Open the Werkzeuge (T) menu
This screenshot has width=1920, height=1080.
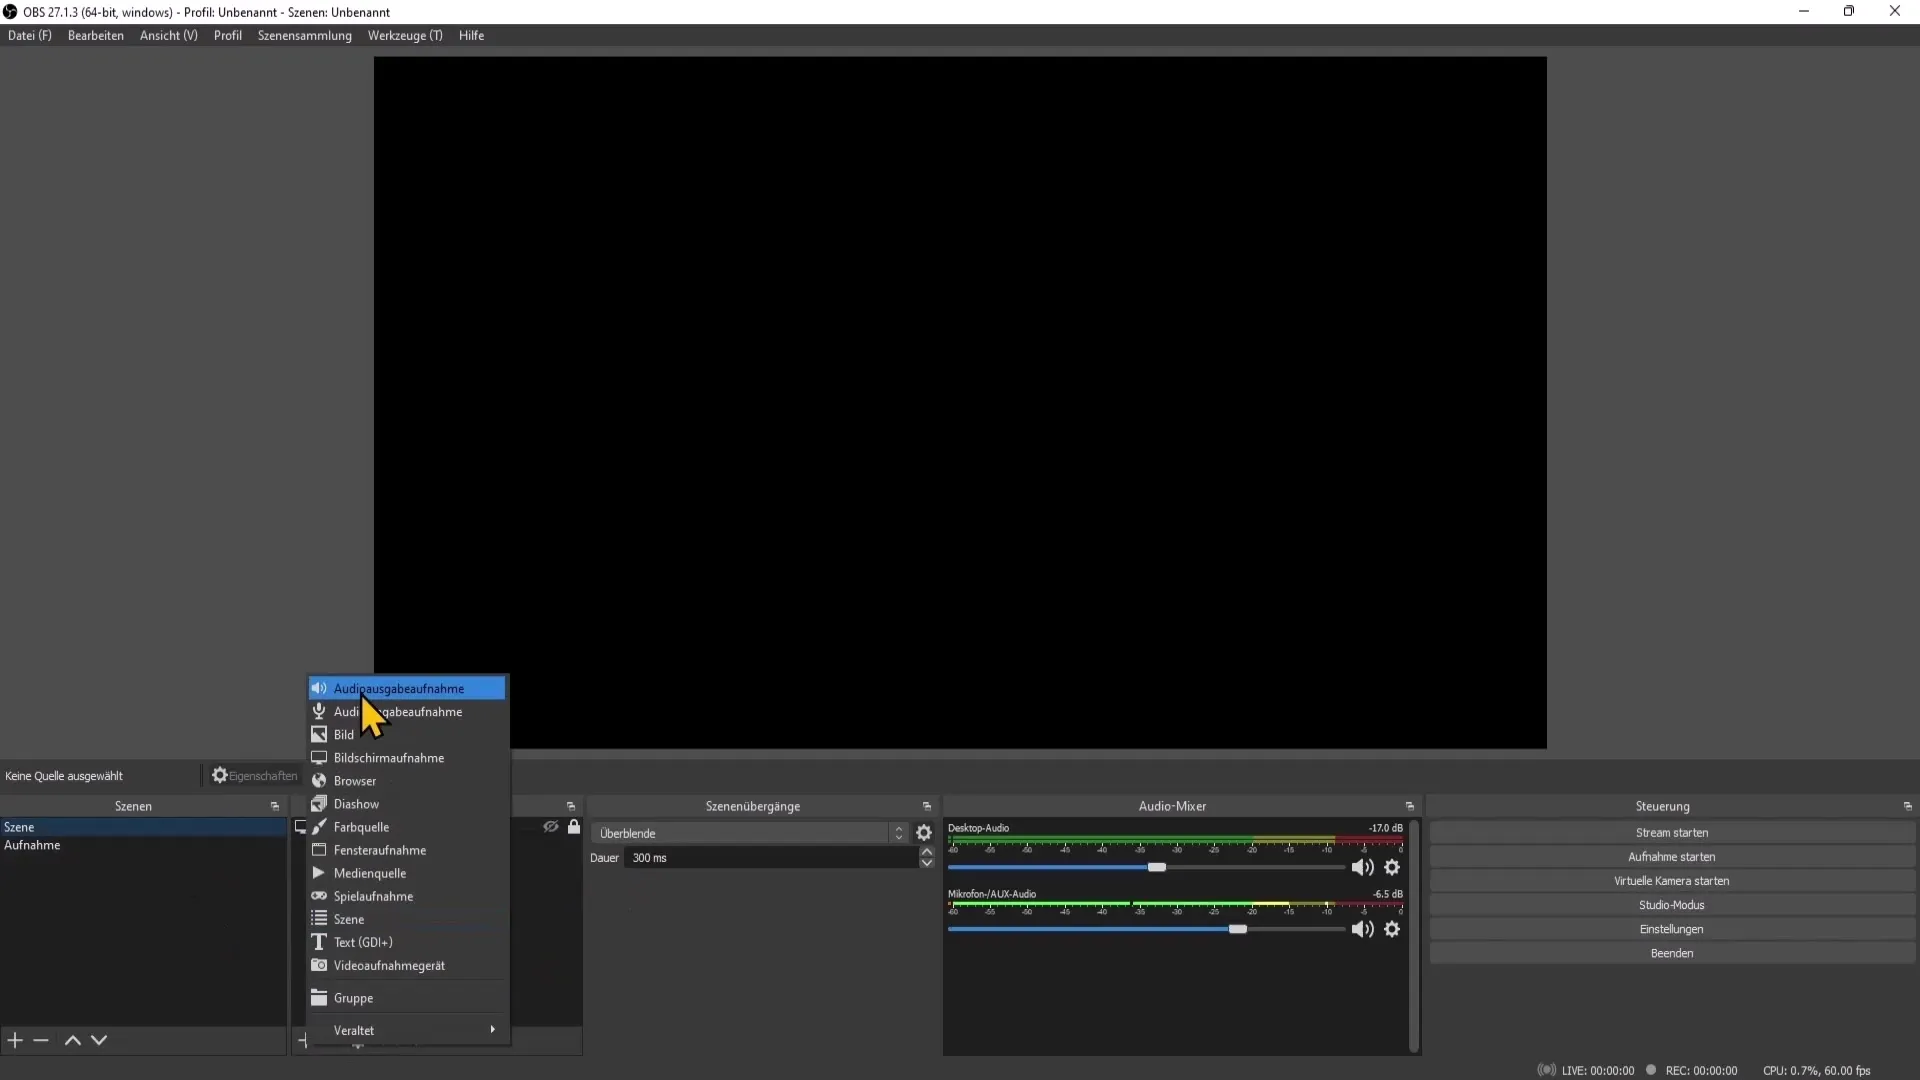click(x=405, y=35)
